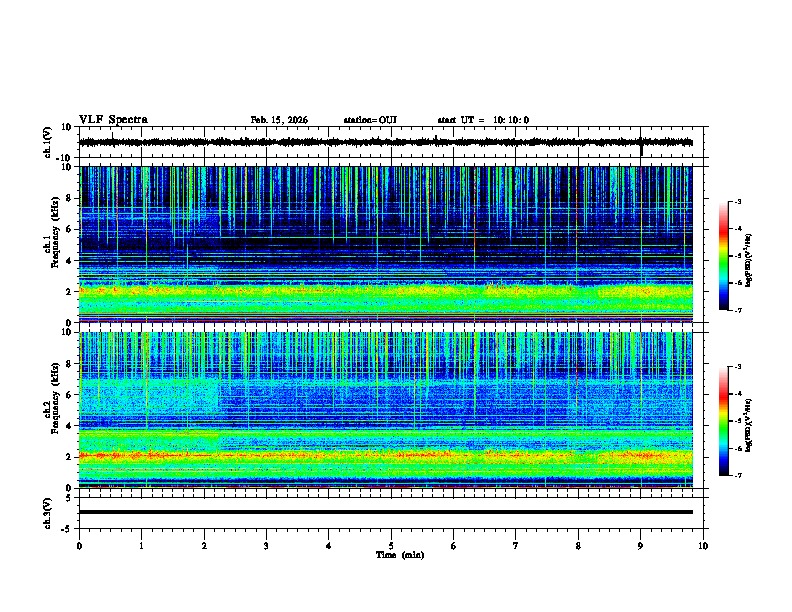Click the "-3" label on ch.1 color bar
The height and width of the screenshot is (612, 792).
tap(737, 201)
